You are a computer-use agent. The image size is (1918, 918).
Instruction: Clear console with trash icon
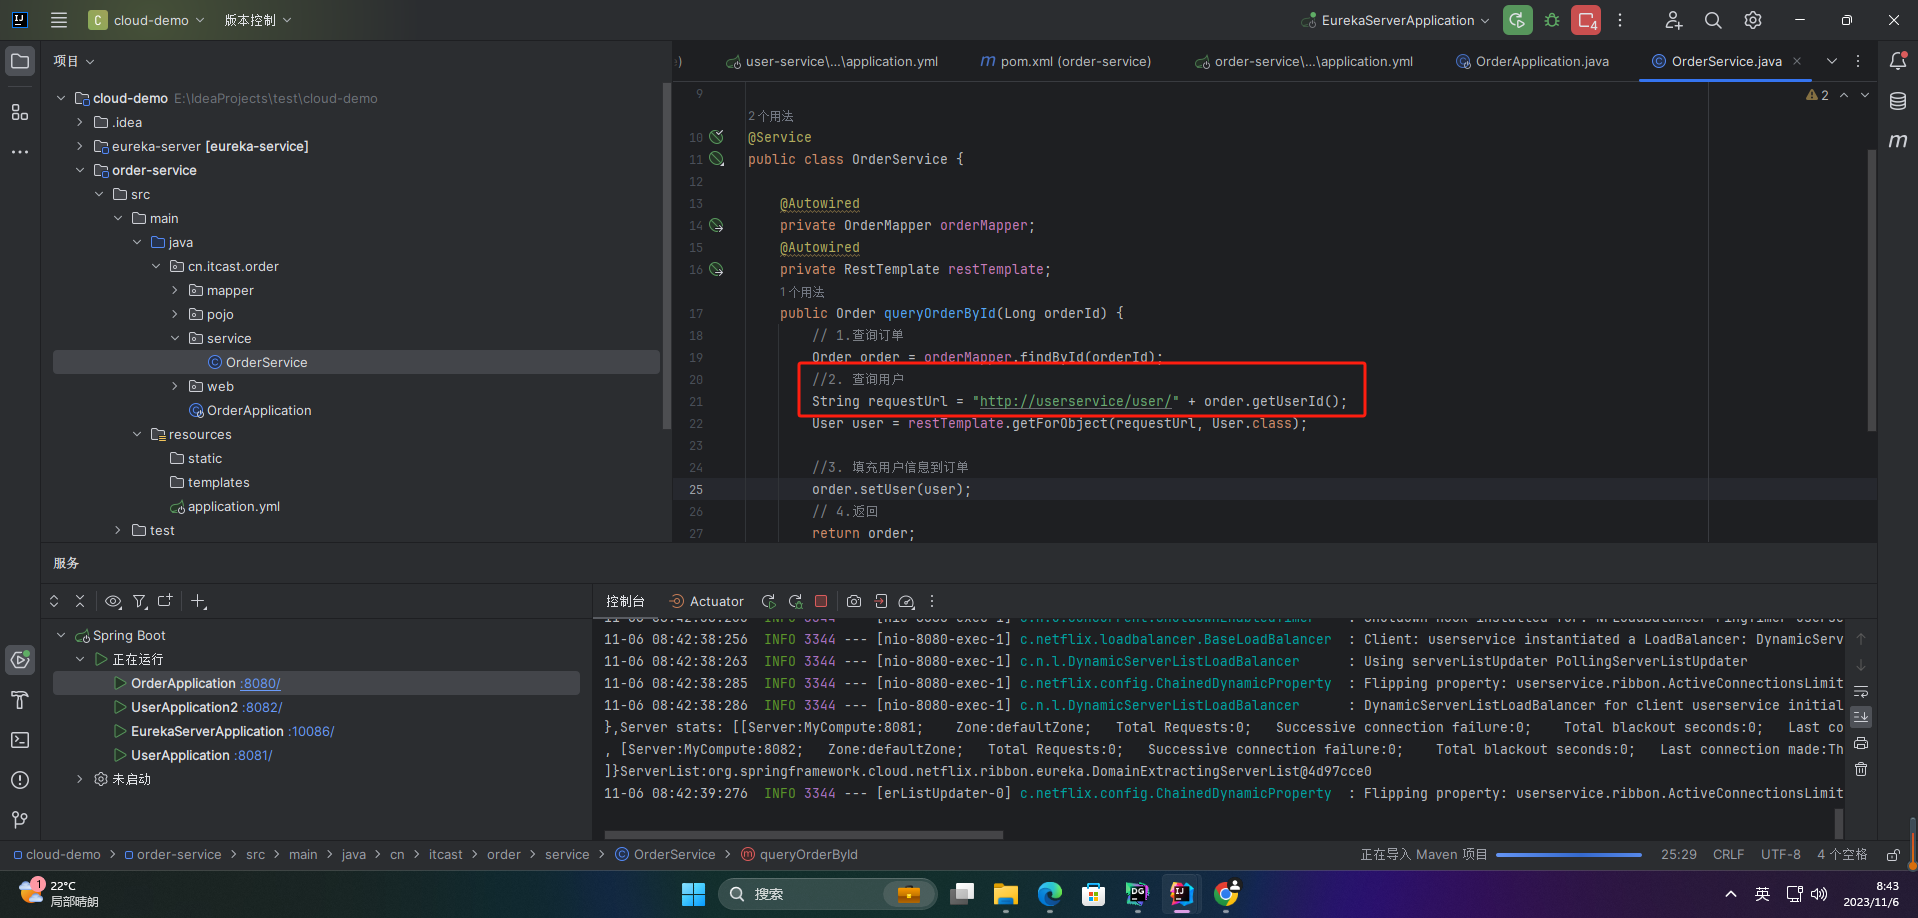point(1861,769)
